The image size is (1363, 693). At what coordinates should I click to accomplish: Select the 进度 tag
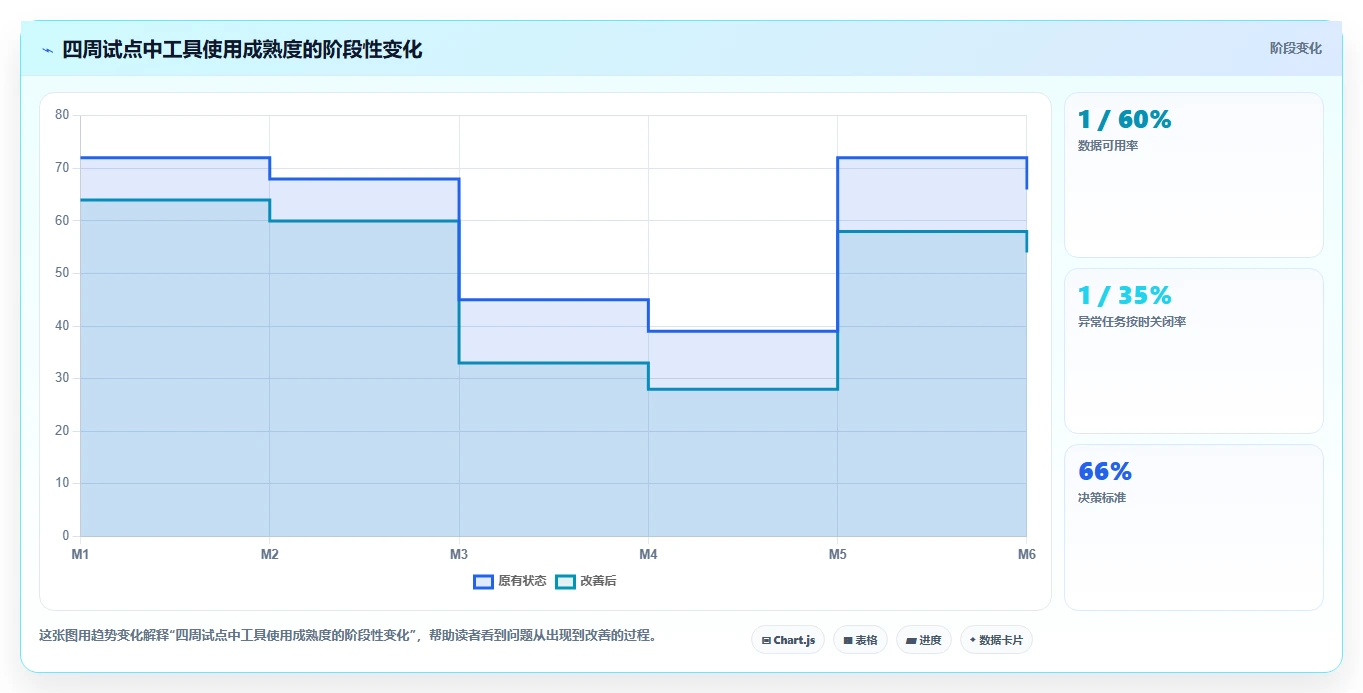click(924, 640)
